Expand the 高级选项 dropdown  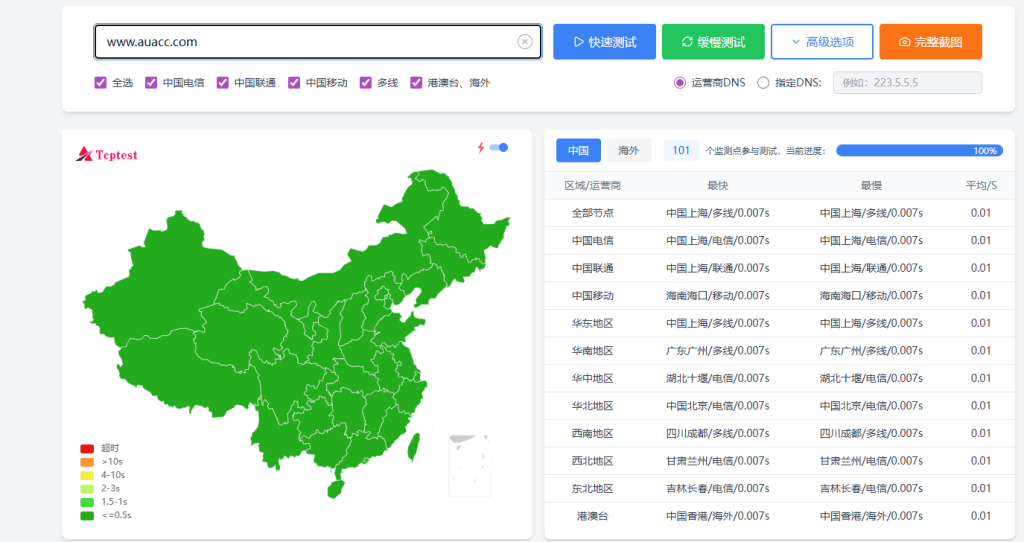point(822,42)
